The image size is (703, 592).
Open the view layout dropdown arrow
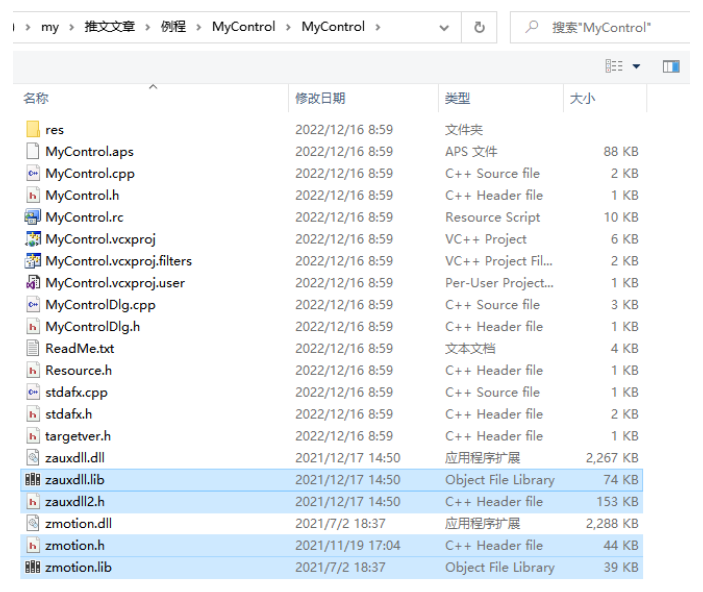[x=636, y=67]
